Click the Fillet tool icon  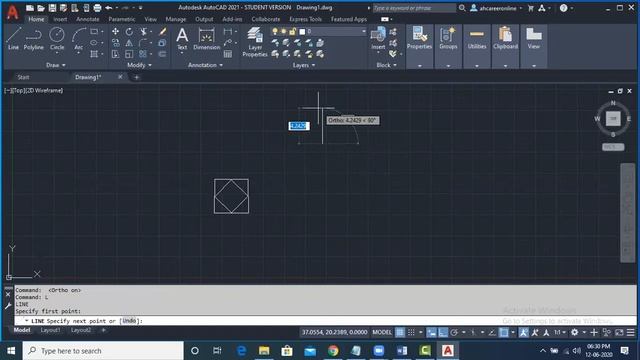[142, 42]
